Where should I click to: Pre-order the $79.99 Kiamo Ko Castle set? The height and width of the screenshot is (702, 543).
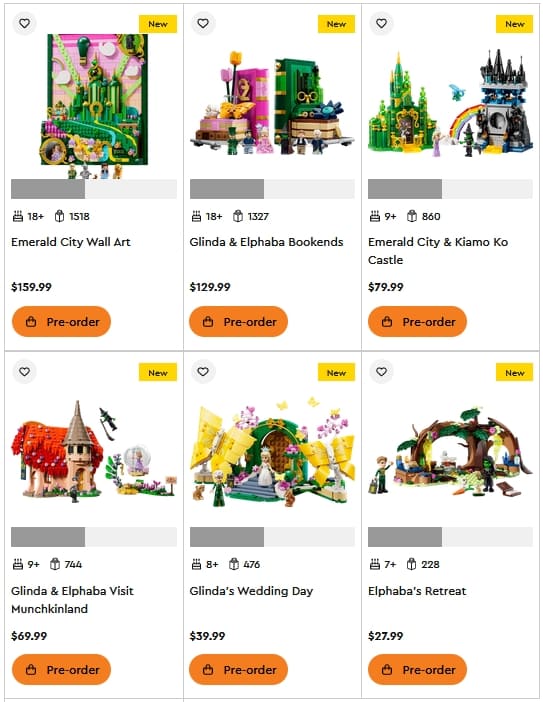click(417, 321)
